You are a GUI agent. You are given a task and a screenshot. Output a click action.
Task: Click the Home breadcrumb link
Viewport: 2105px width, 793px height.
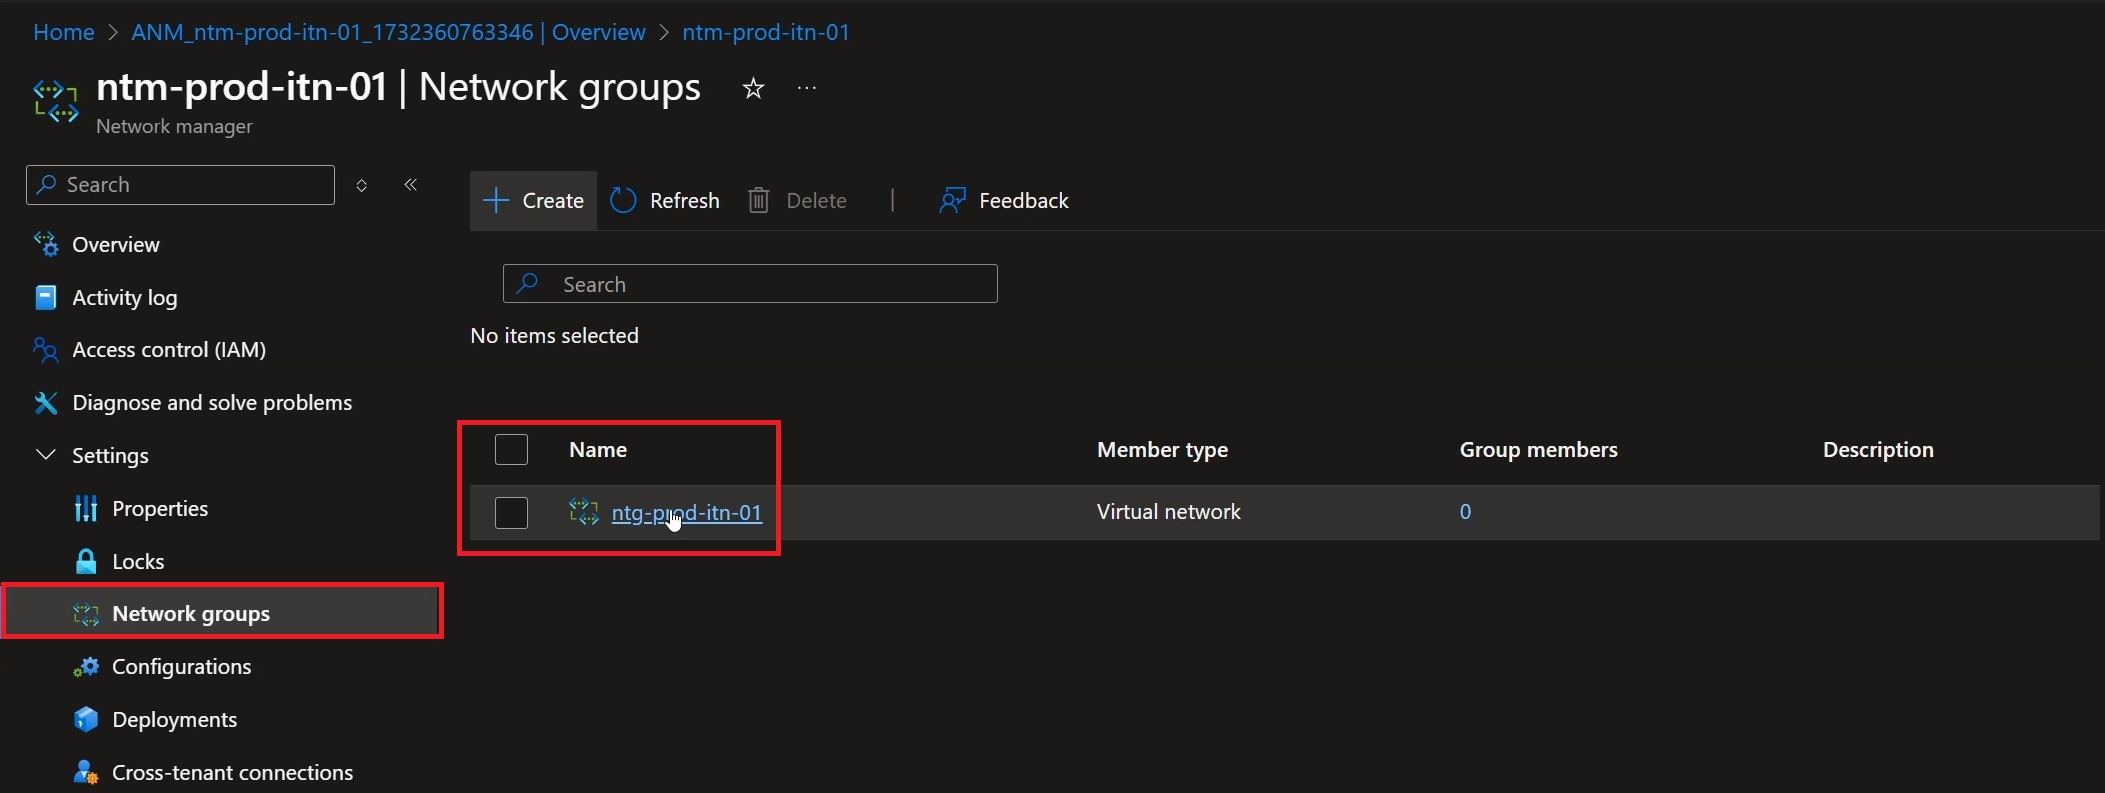point(64,32)
